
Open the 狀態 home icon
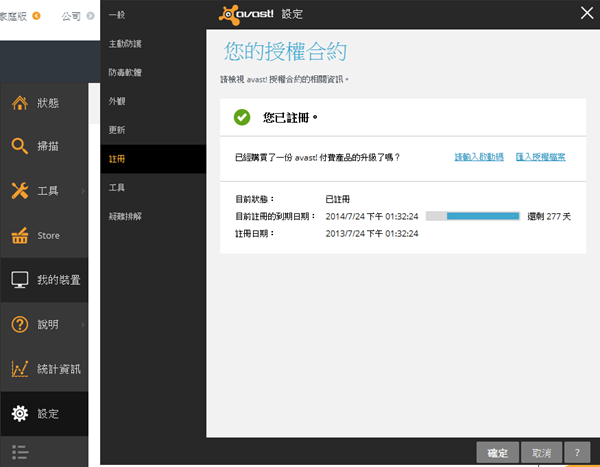pos(20,103)
